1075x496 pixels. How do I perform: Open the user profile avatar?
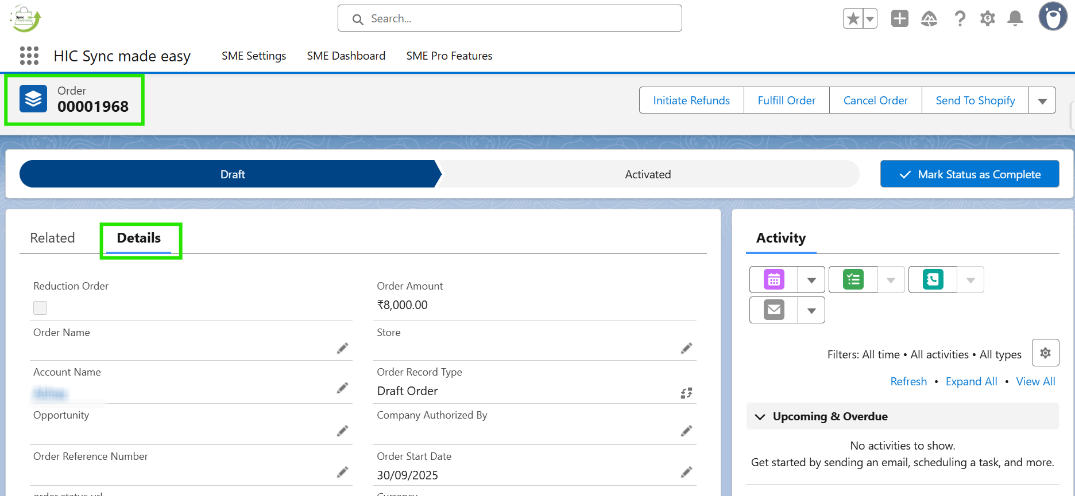pyautogui.click(x=1052, y=17)
